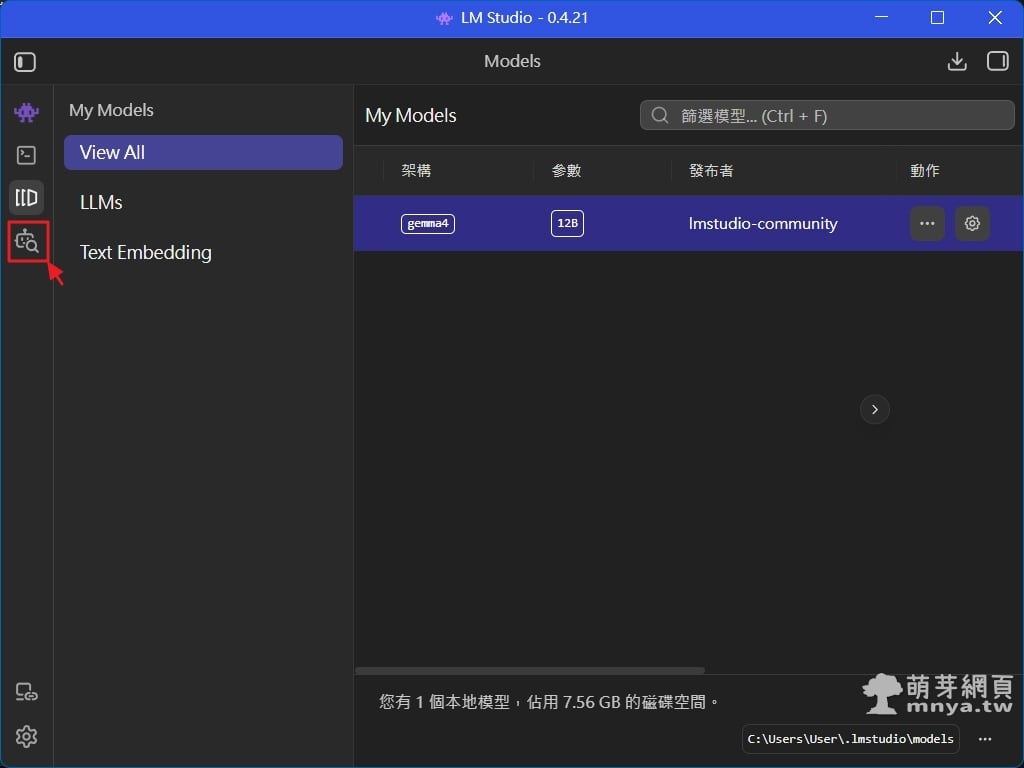Minimize the LM Studio window

[882, 18]
